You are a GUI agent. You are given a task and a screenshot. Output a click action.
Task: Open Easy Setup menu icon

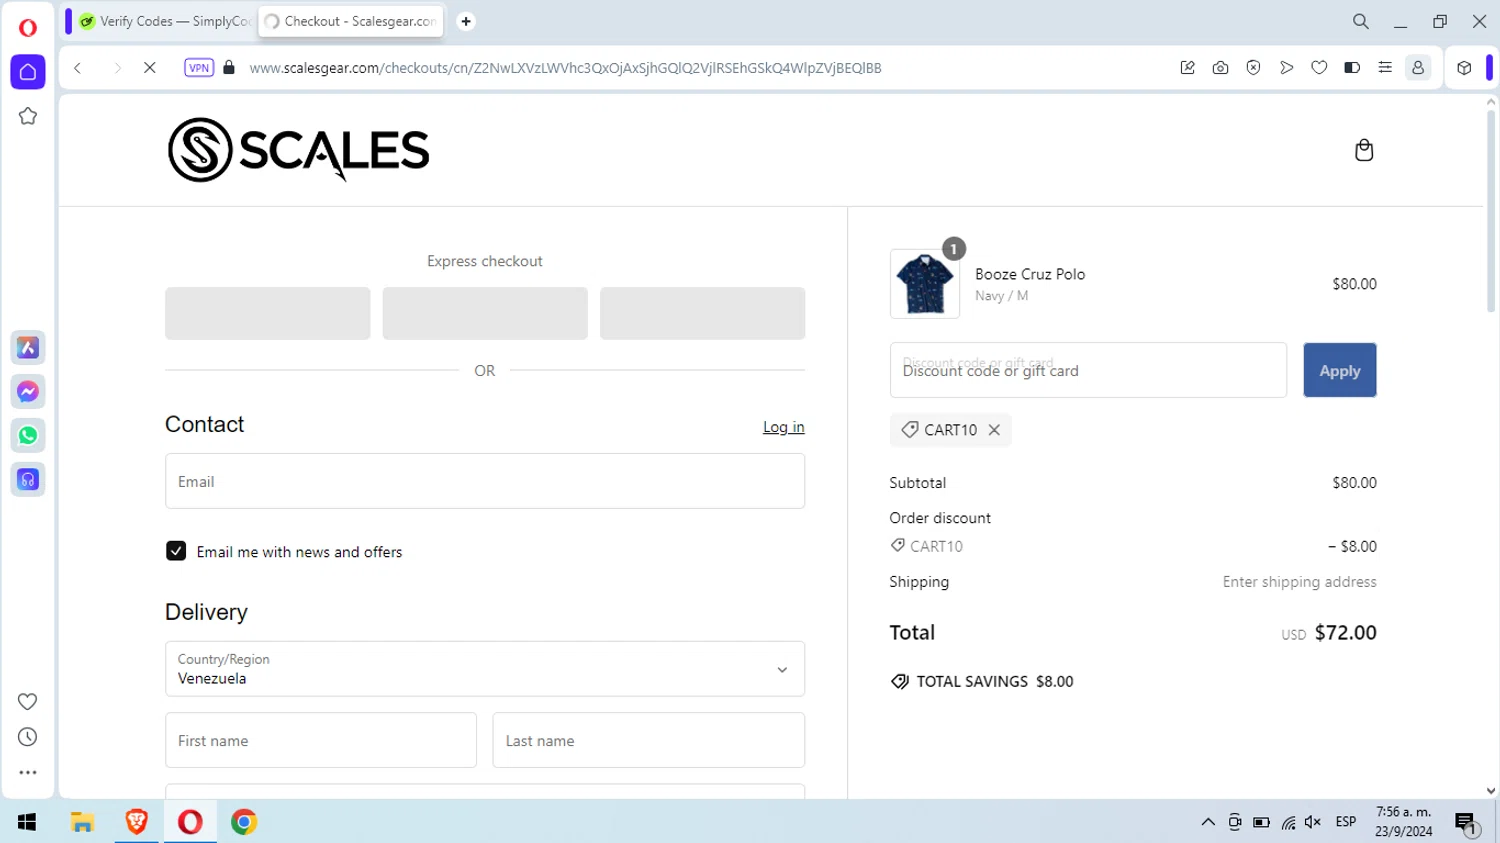[x=1385, y=68]
